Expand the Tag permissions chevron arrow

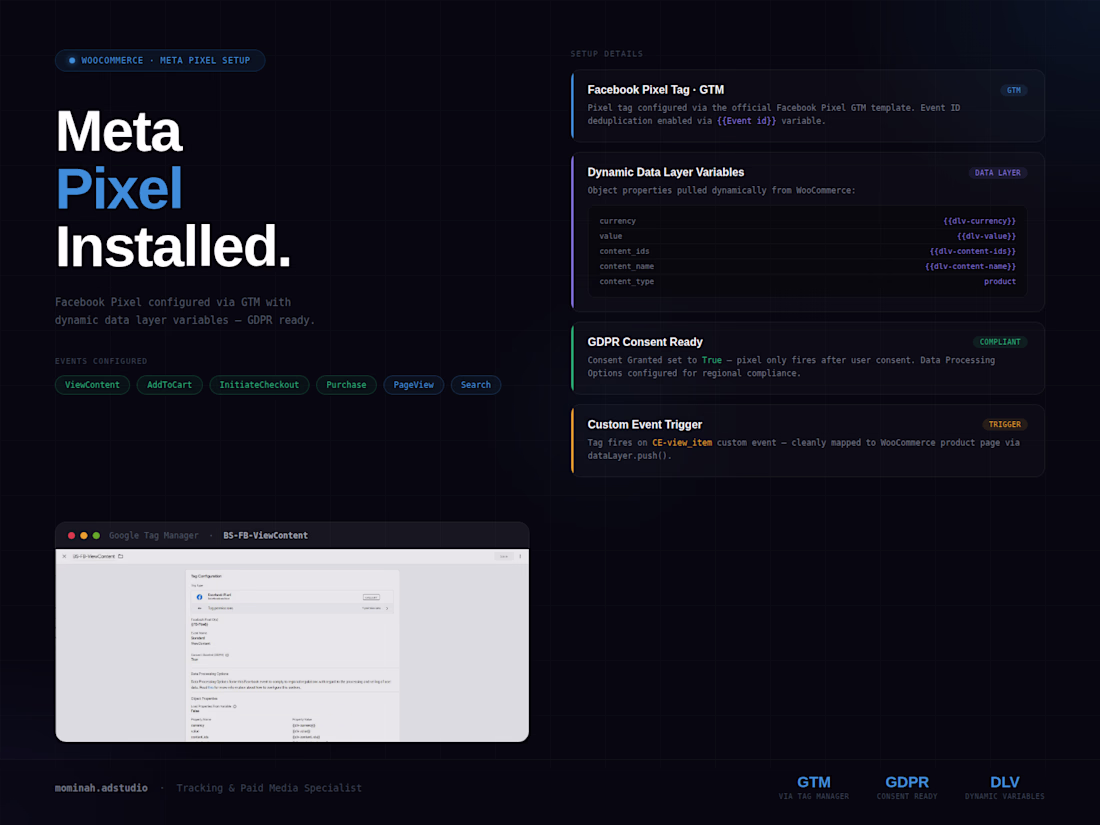(x=387, y=608)
